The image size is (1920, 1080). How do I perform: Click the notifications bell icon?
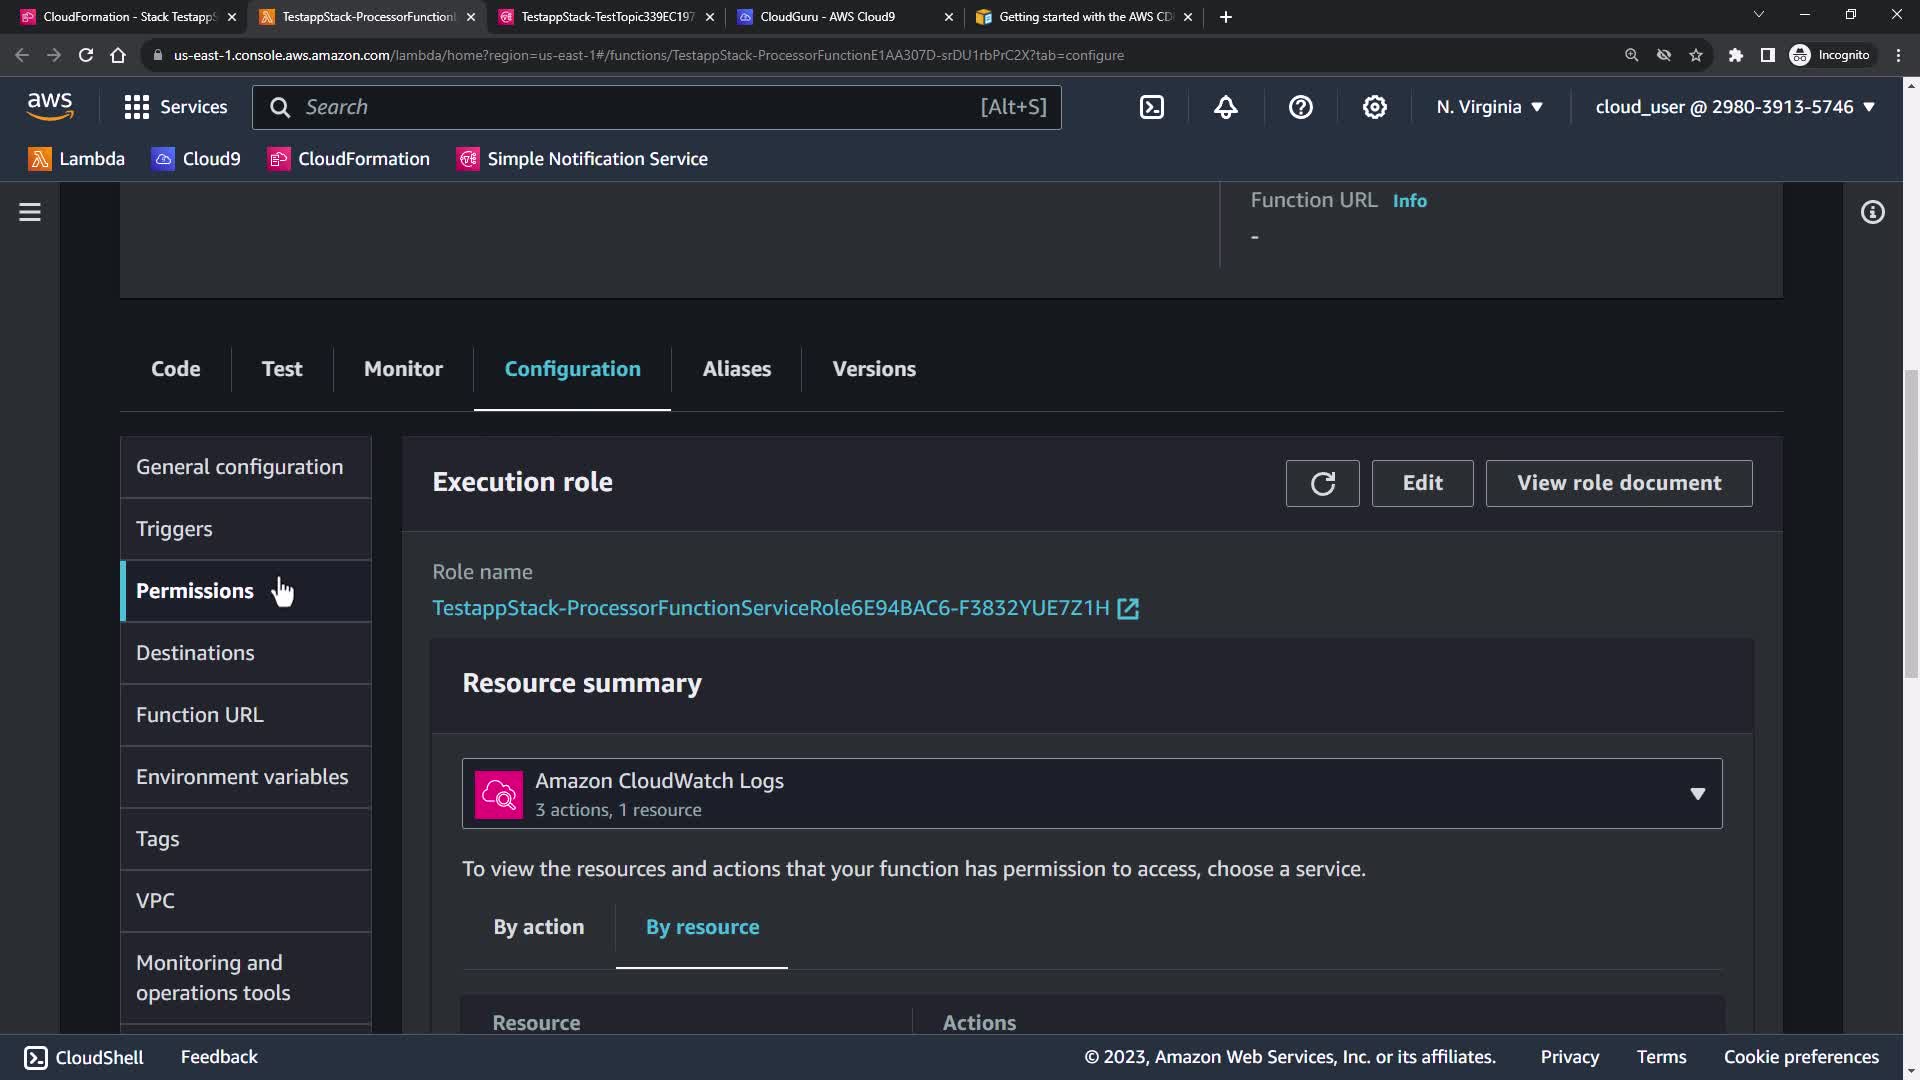[1226, 107]
